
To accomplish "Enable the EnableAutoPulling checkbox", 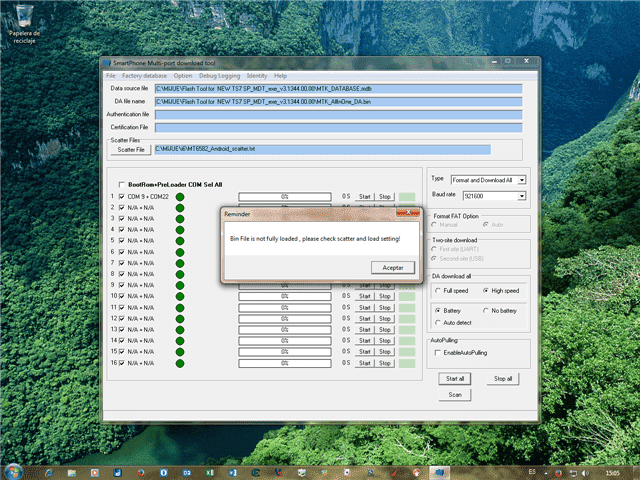I will click(438, 353).
